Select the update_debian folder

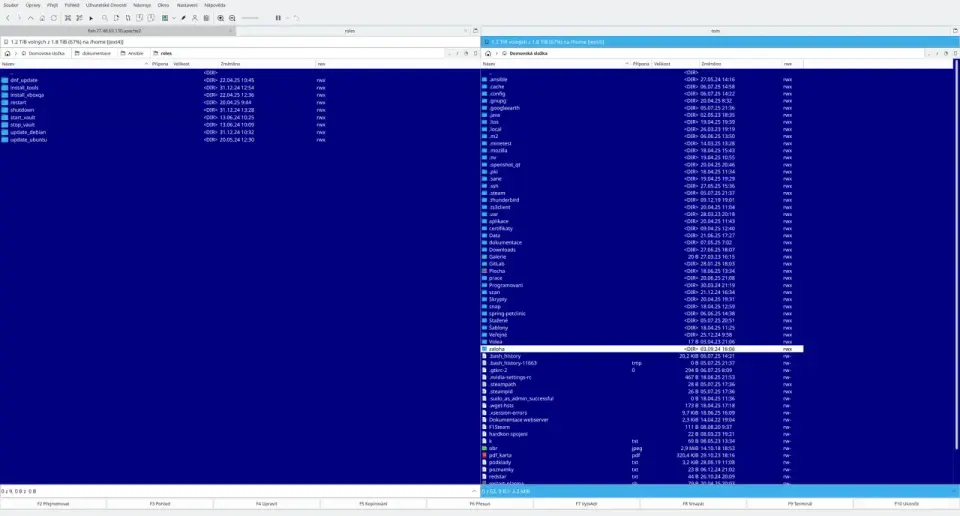coord(28,132)
